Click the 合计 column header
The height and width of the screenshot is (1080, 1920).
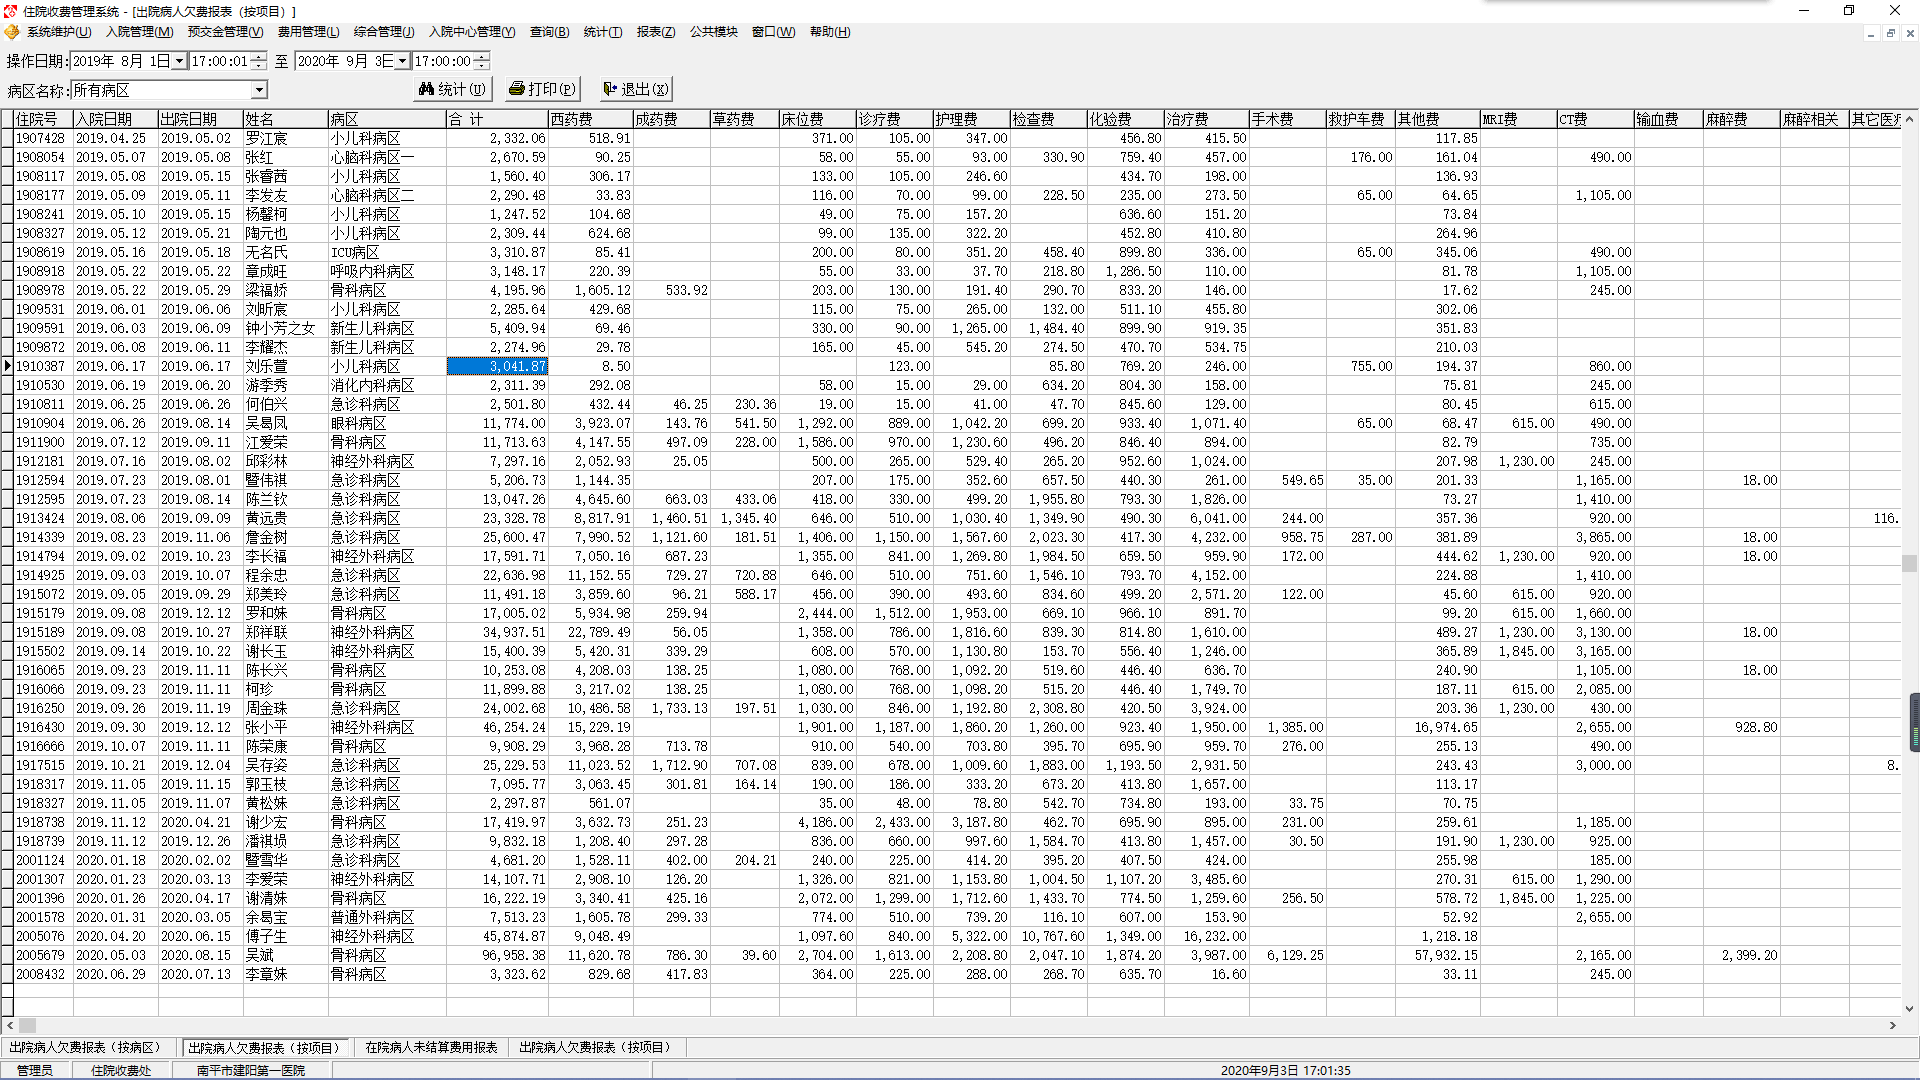click(x=495, y=119)
